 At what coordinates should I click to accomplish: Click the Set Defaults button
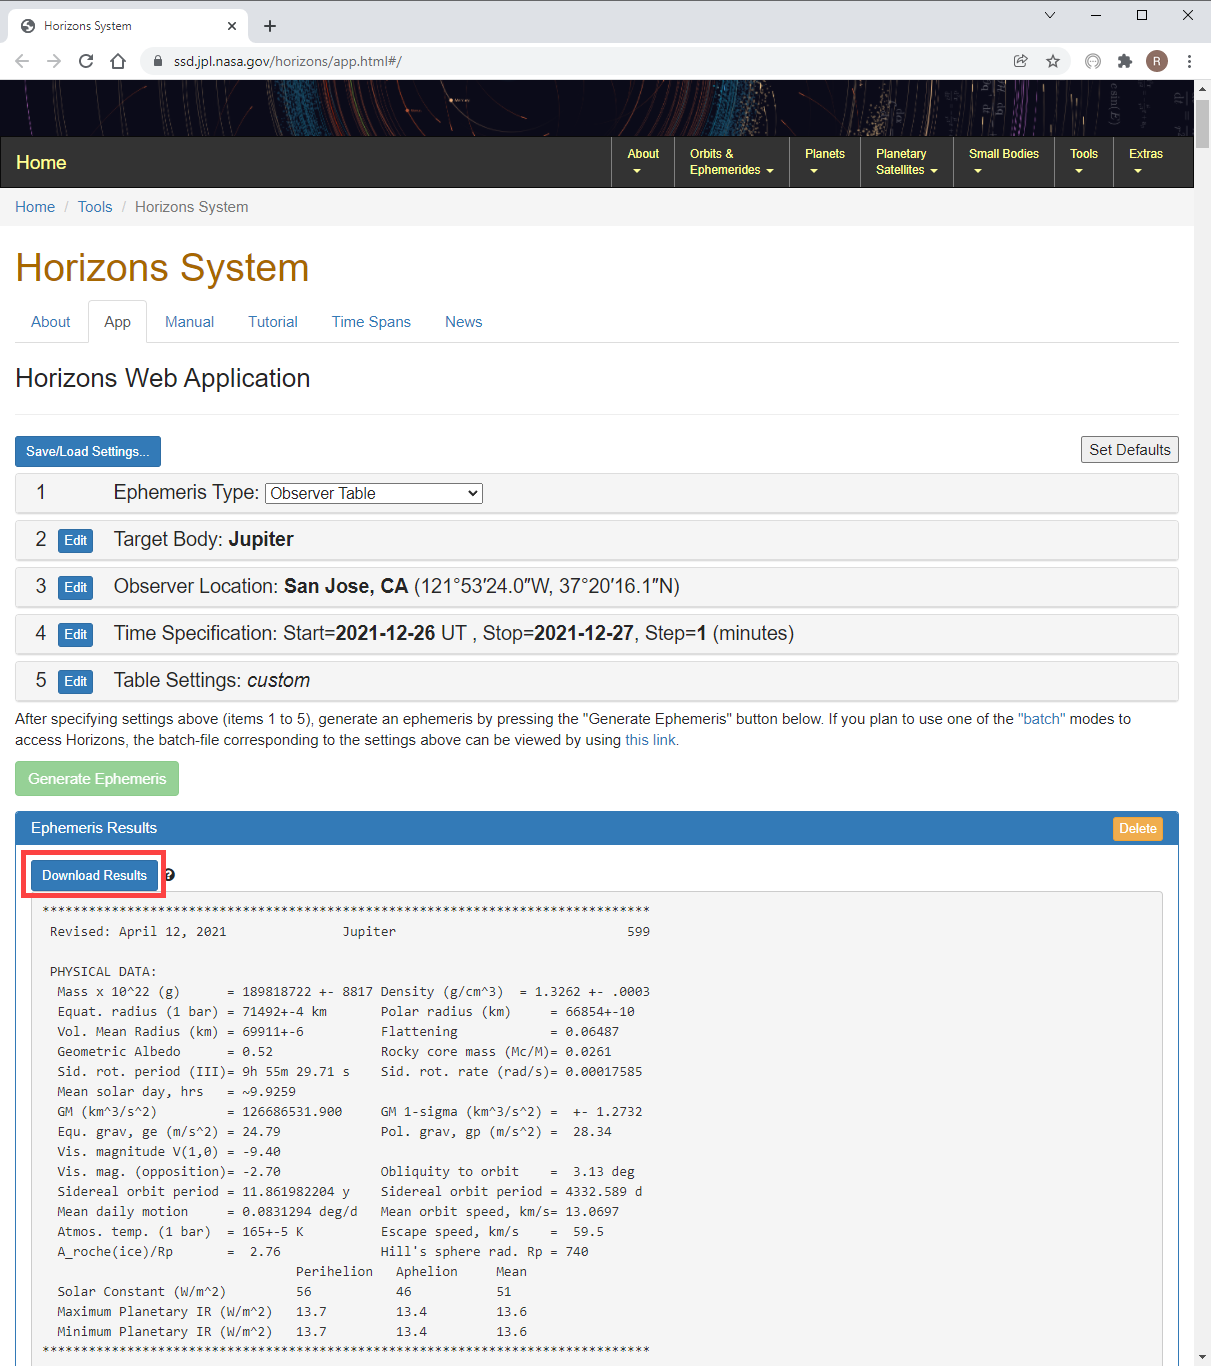point(1130,450)
